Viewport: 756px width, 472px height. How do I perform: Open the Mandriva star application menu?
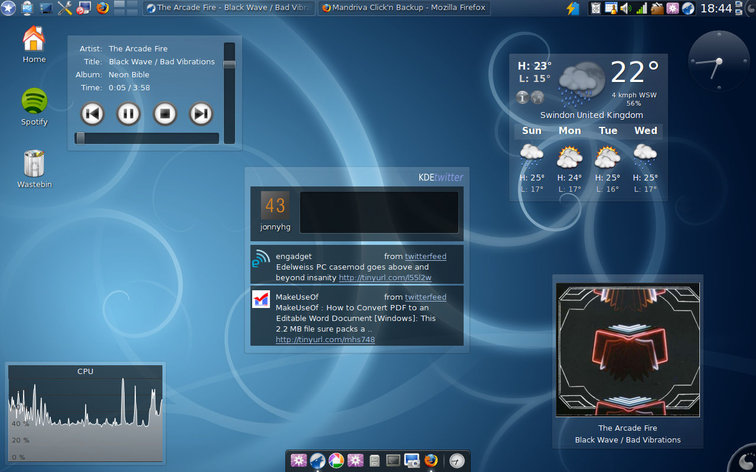pyautogui.click(x=8, y=8)
